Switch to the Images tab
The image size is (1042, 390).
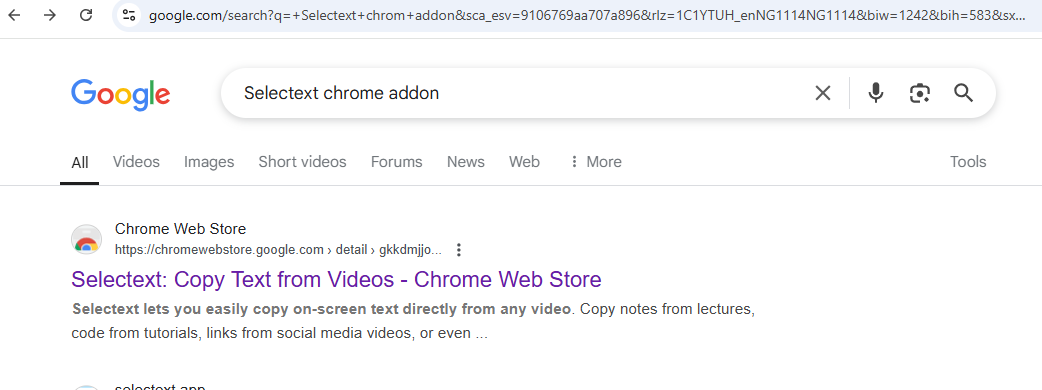[x=209, y=162]
